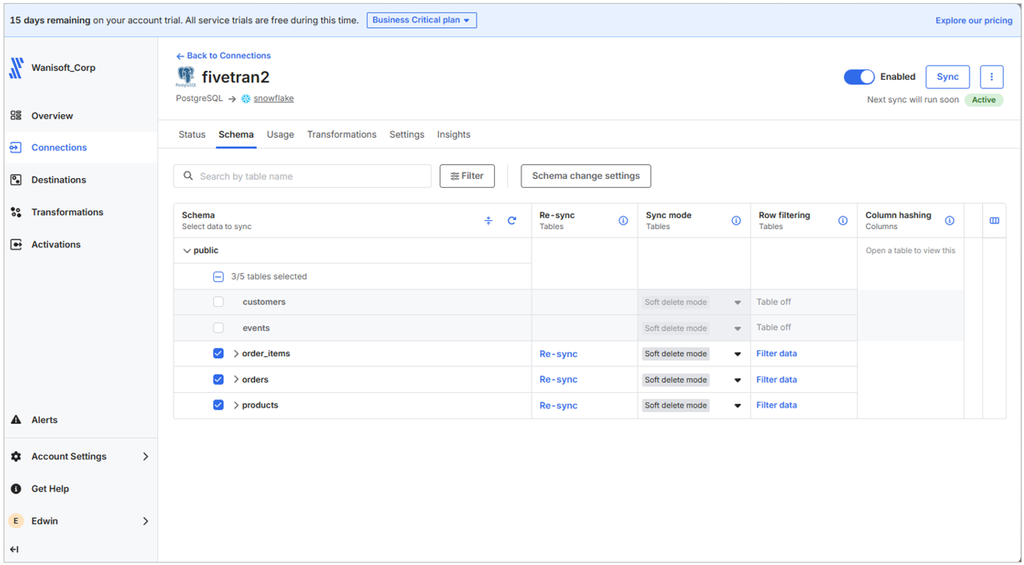1024x565 pixels.
Task: Click Filter data for order_items
Action: click(776, 353)
